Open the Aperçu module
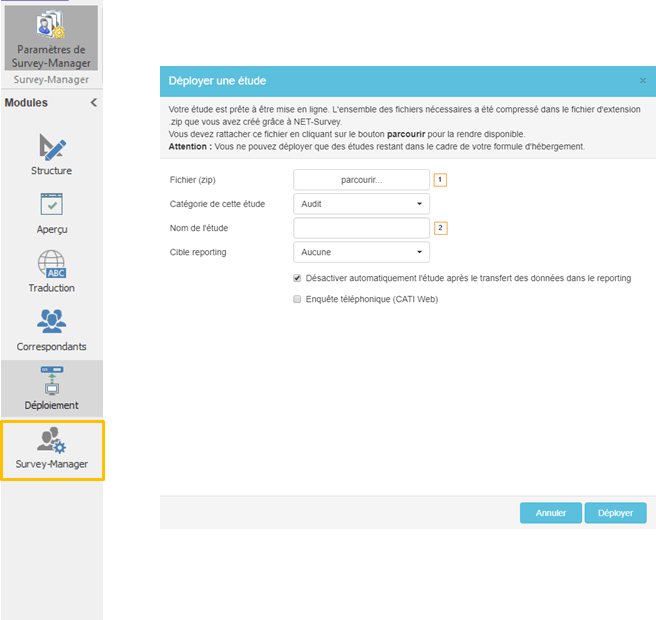The width and height of the screenshot is (656, 620). click(x=51, y=213)
